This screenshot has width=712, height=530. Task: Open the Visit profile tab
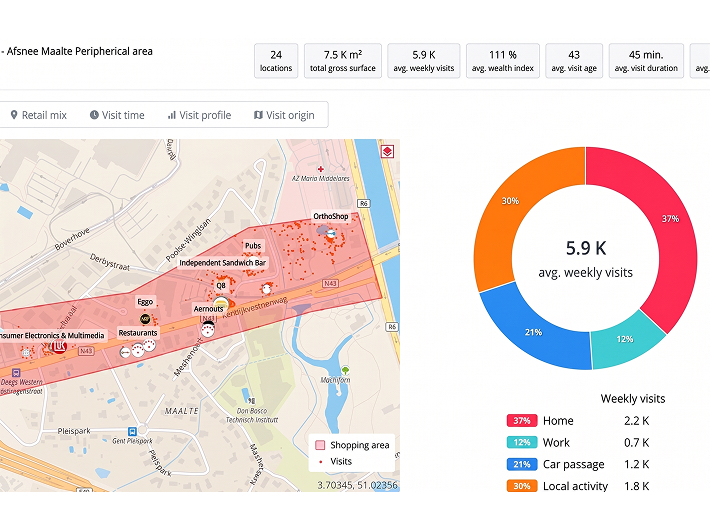(x=199, y=115)
